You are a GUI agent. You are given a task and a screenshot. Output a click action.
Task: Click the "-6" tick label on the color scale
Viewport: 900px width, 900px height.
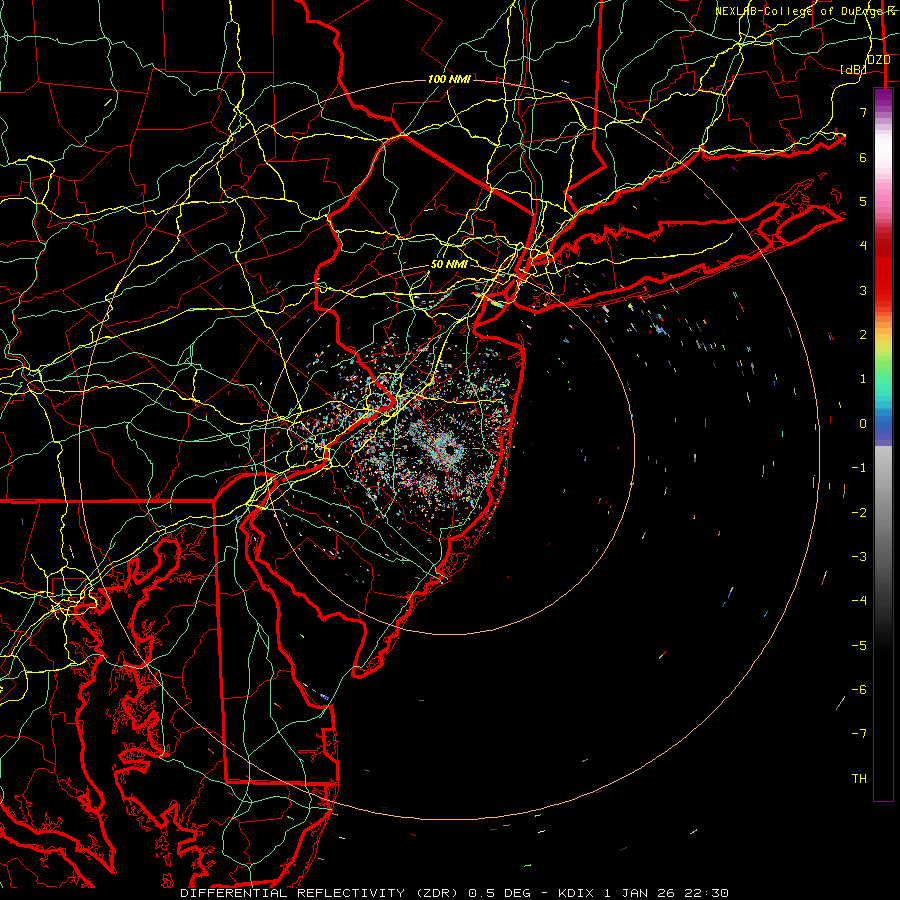859,689
